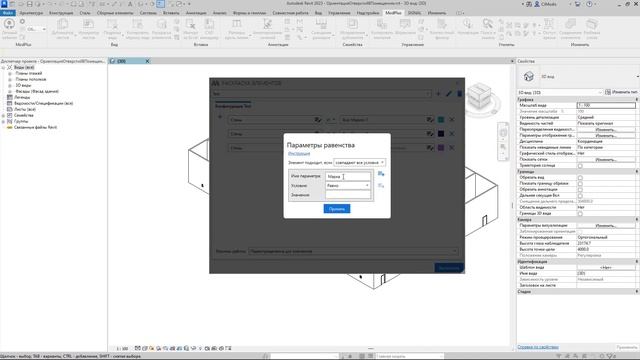Click the add configuration plus icon
The image size is (640, 360).
pos(438,94)
